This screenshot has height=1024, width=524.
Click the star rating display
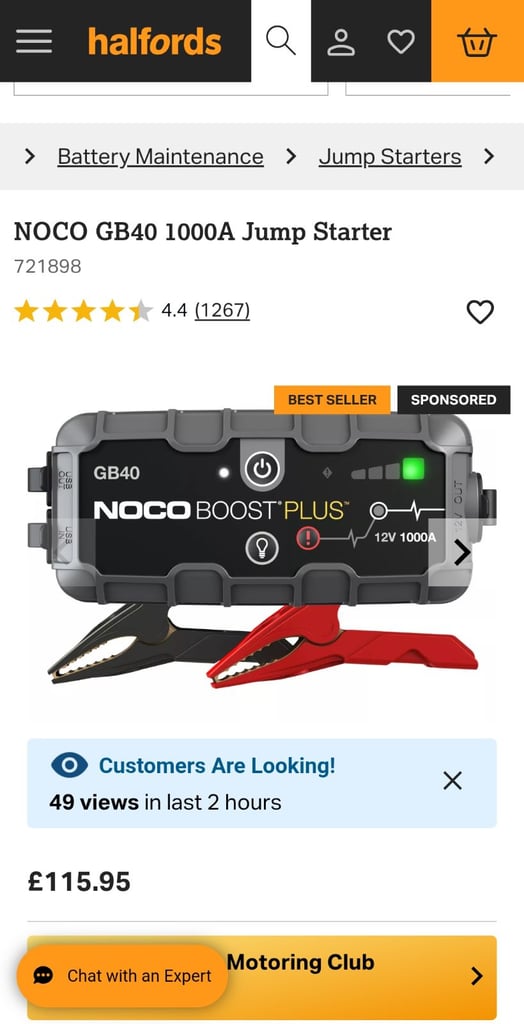click(x=84, y=312)
